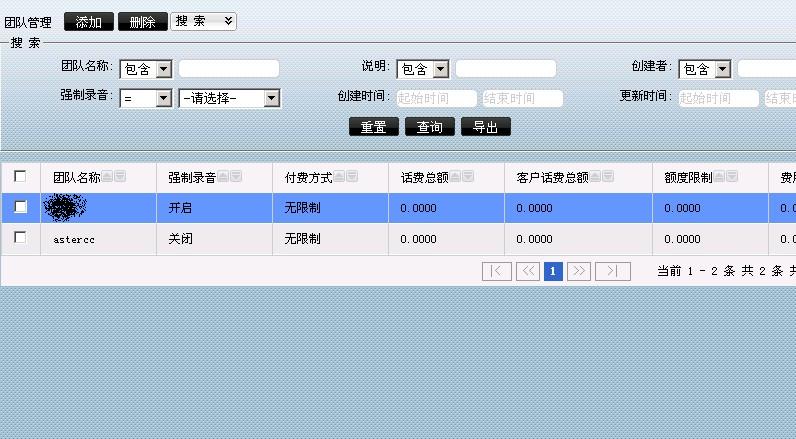Sort 团队名称 column ascending
The height and width of the screenshot is (439, 796).
[107, 177]
